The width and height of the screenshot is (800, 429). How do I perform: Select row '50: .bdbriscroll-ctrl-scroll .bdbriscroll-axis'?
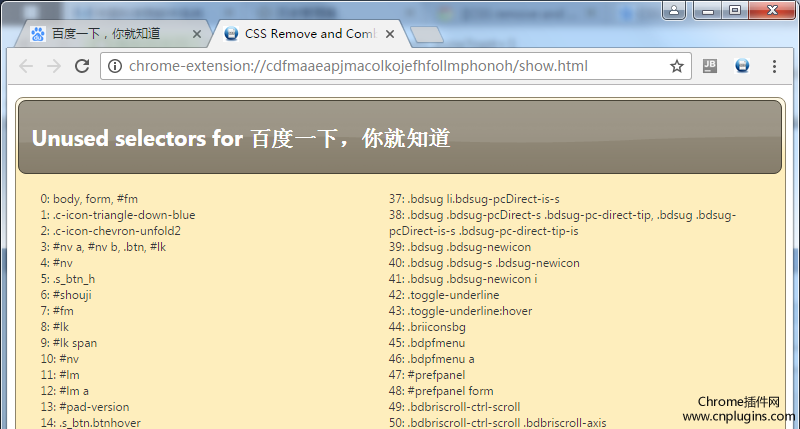click(x=497, y=422)
